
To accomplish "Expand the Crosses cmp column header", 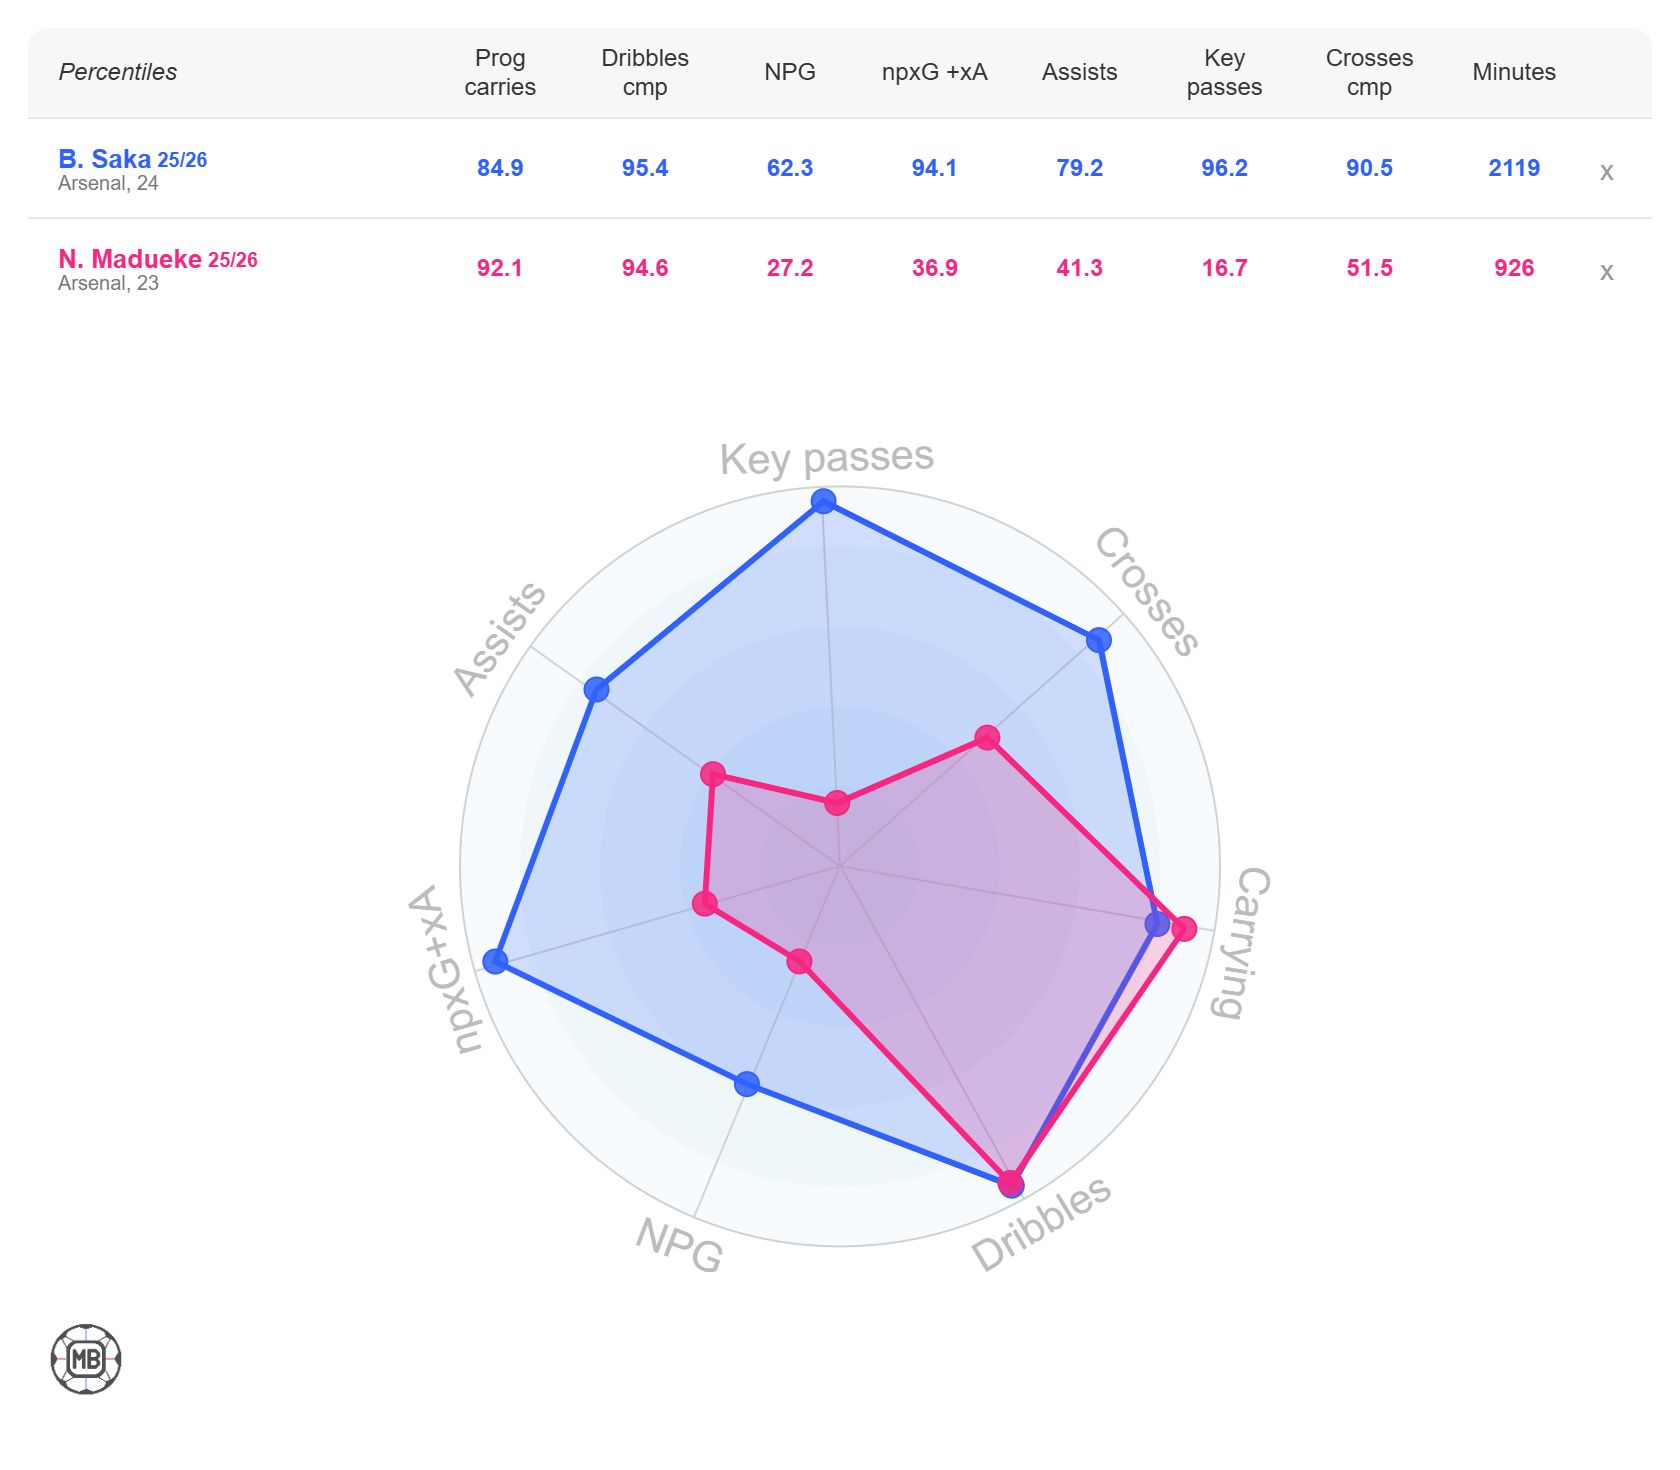I will point(1368,72).
